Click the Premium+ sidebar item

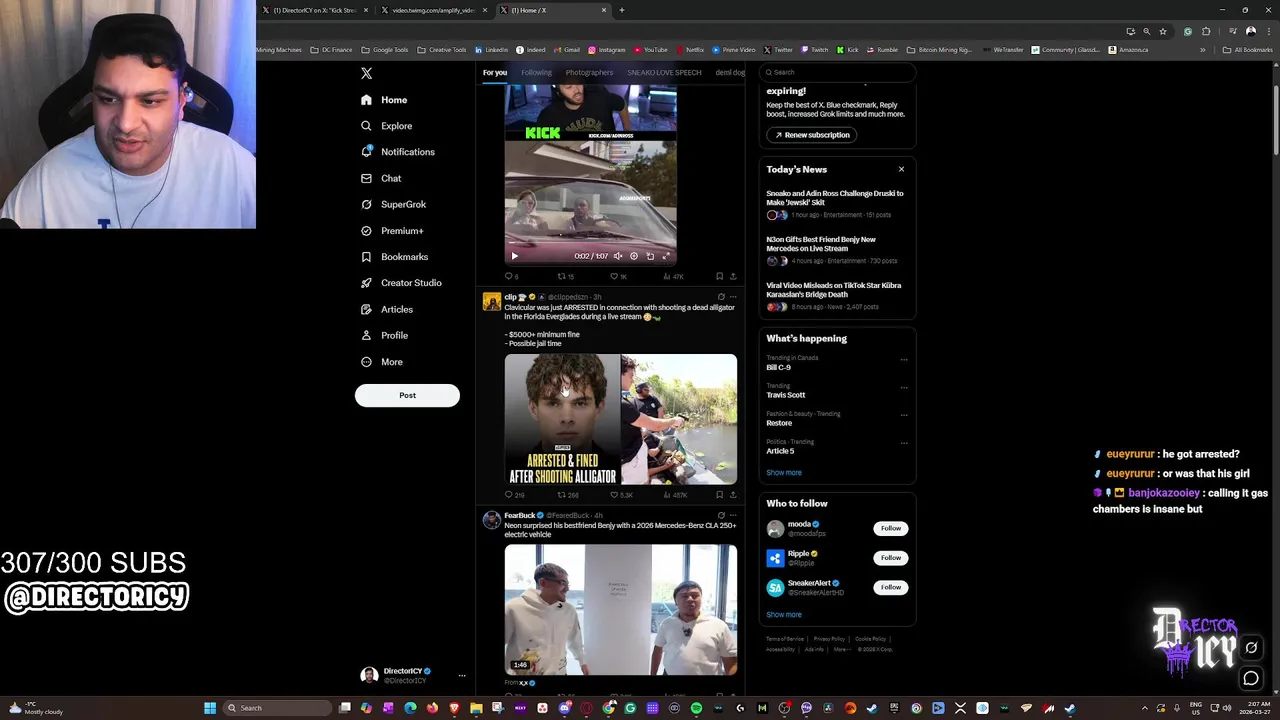pos(392,231)
